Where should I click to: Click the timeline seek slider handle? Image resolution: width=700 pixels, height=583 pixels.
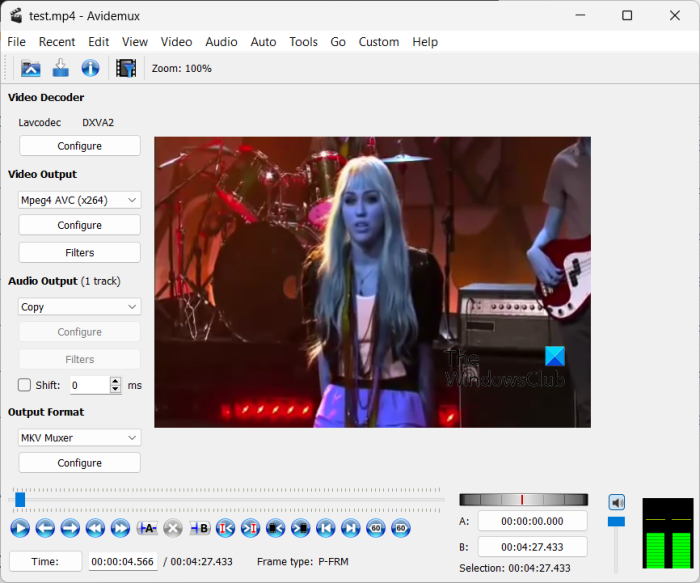tap(20, 499)
